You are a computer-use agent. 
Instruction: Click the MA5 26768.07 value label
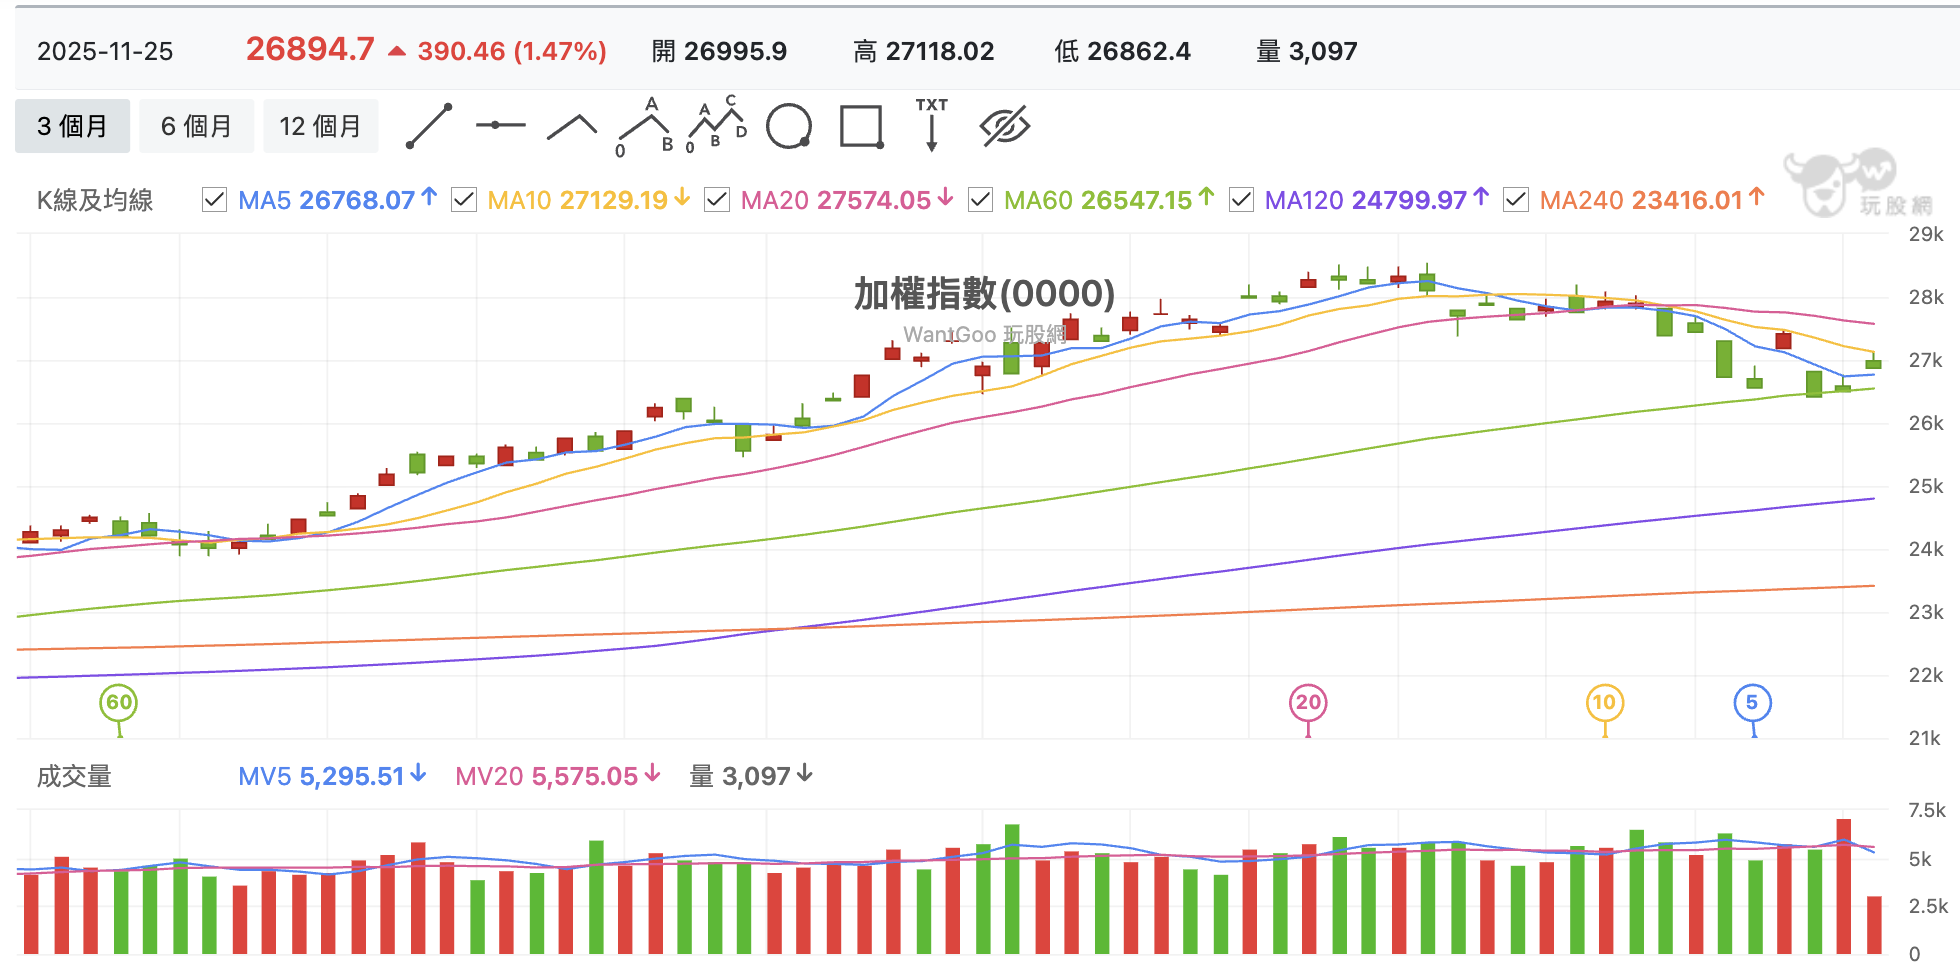(x=338, y=200)
